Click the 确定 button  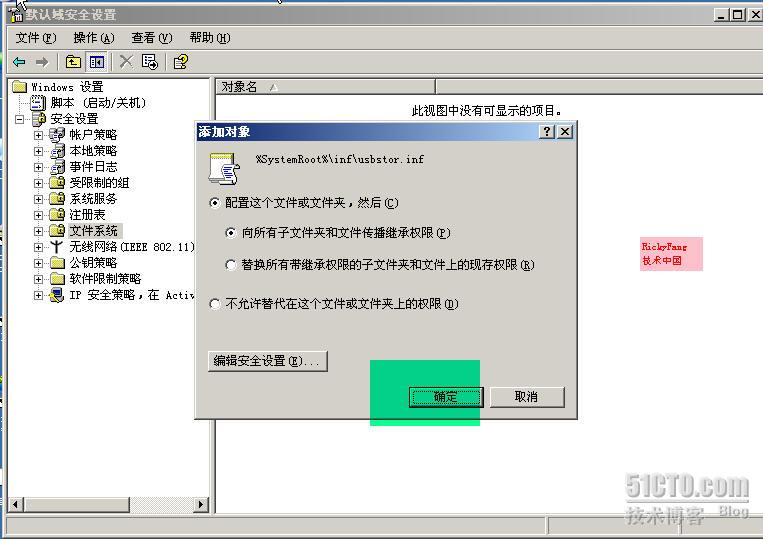[x=446, y=397]
